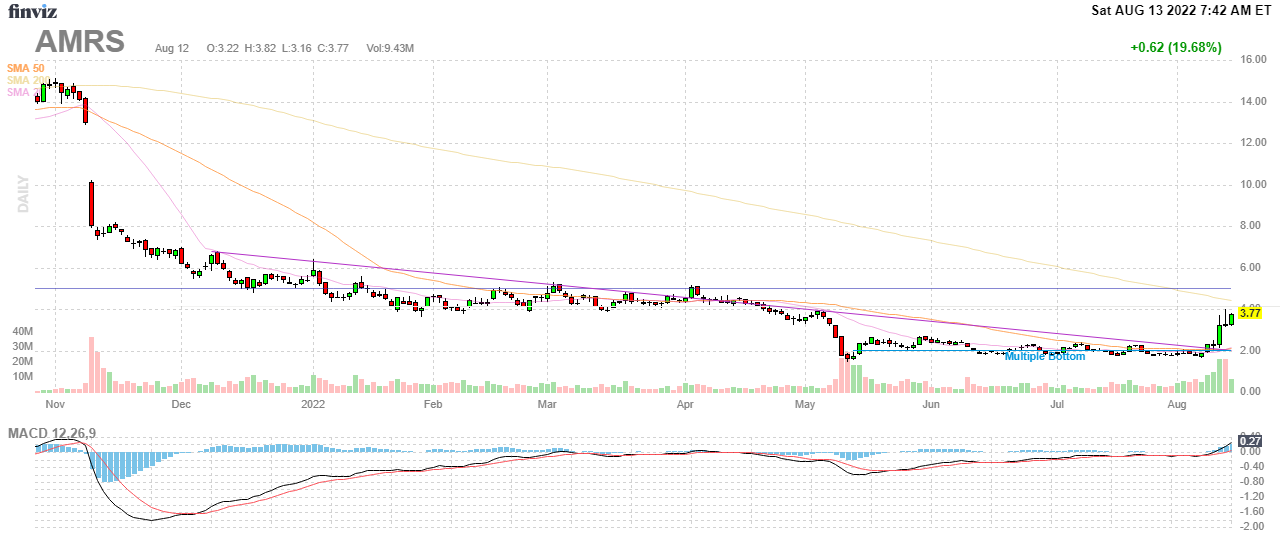Click the Aug label on time axis
1280x542 pixels.
pyautogui.click(x=1177, y=405)
